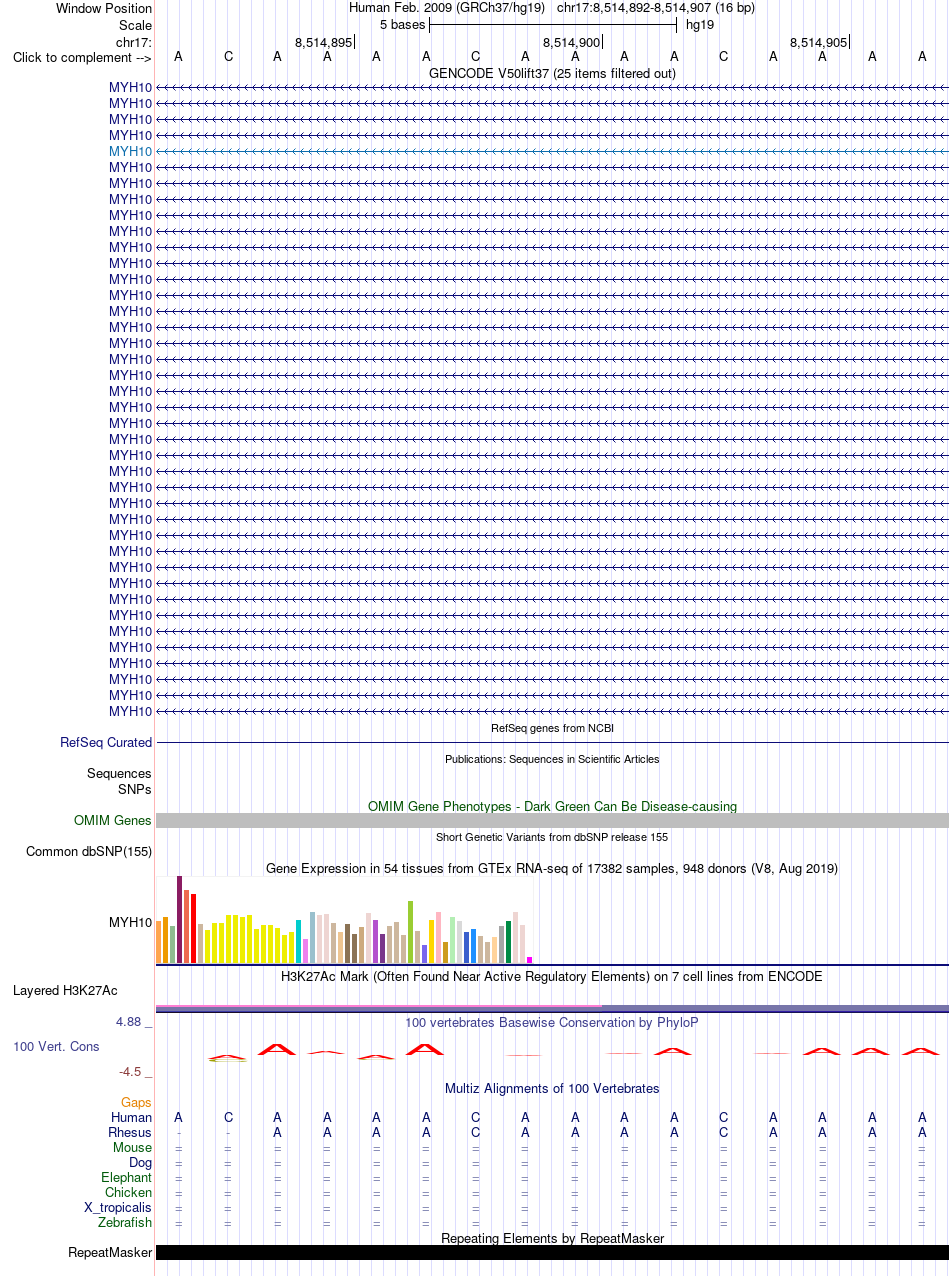The image size is (950, 1276).
Task: Click the chr17:8,514,892-8,514,907 (16 bp) position text
Action: (656, 8)
